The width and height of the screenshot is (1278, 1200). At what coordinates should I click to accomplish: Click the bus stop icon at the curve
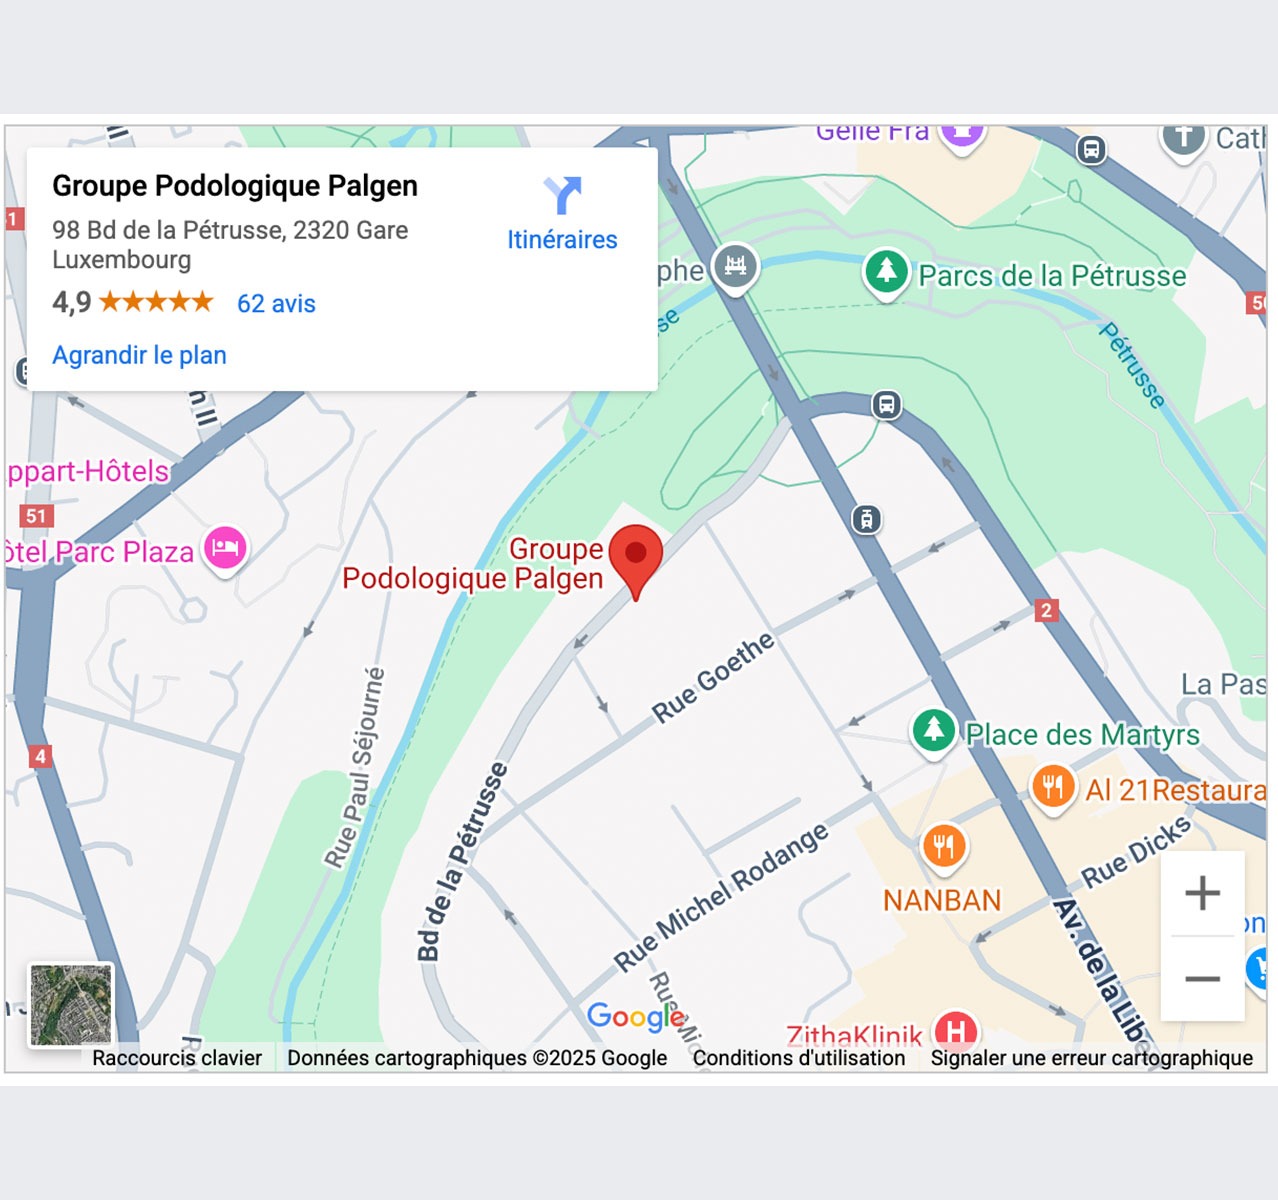886,405
